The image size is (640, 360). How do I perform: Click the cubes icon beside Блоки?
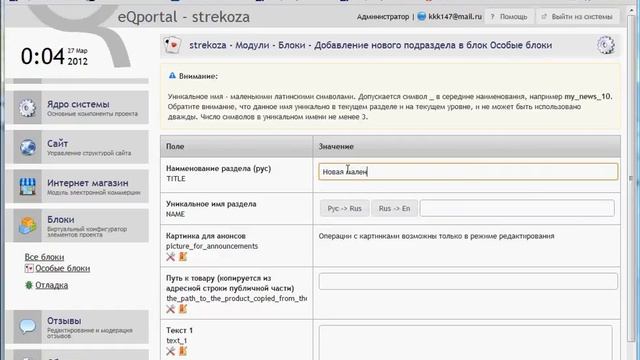coord(27,225)
